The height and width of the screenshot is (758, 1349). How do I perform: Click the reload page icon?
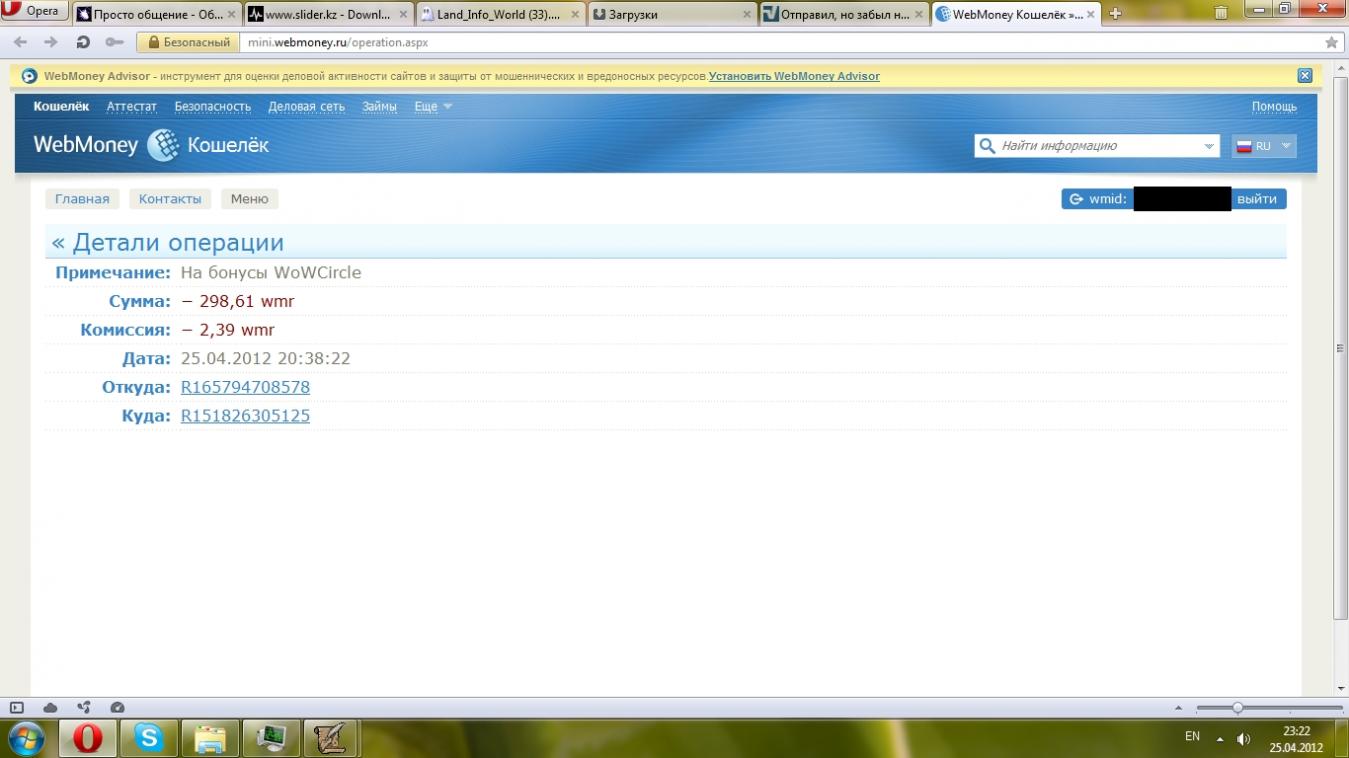click(x=83, y=43)
